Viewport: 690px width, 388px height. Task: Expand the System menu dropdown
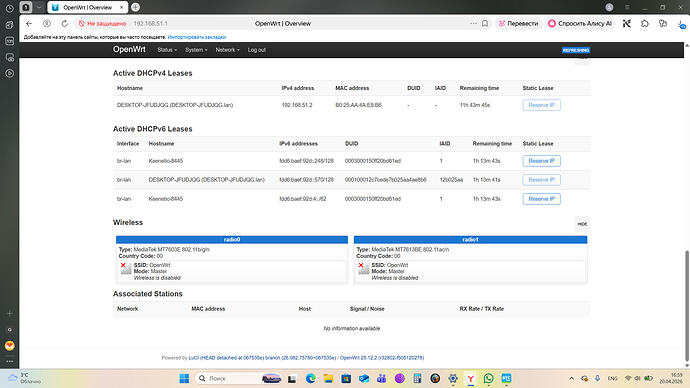click(196, 50)
